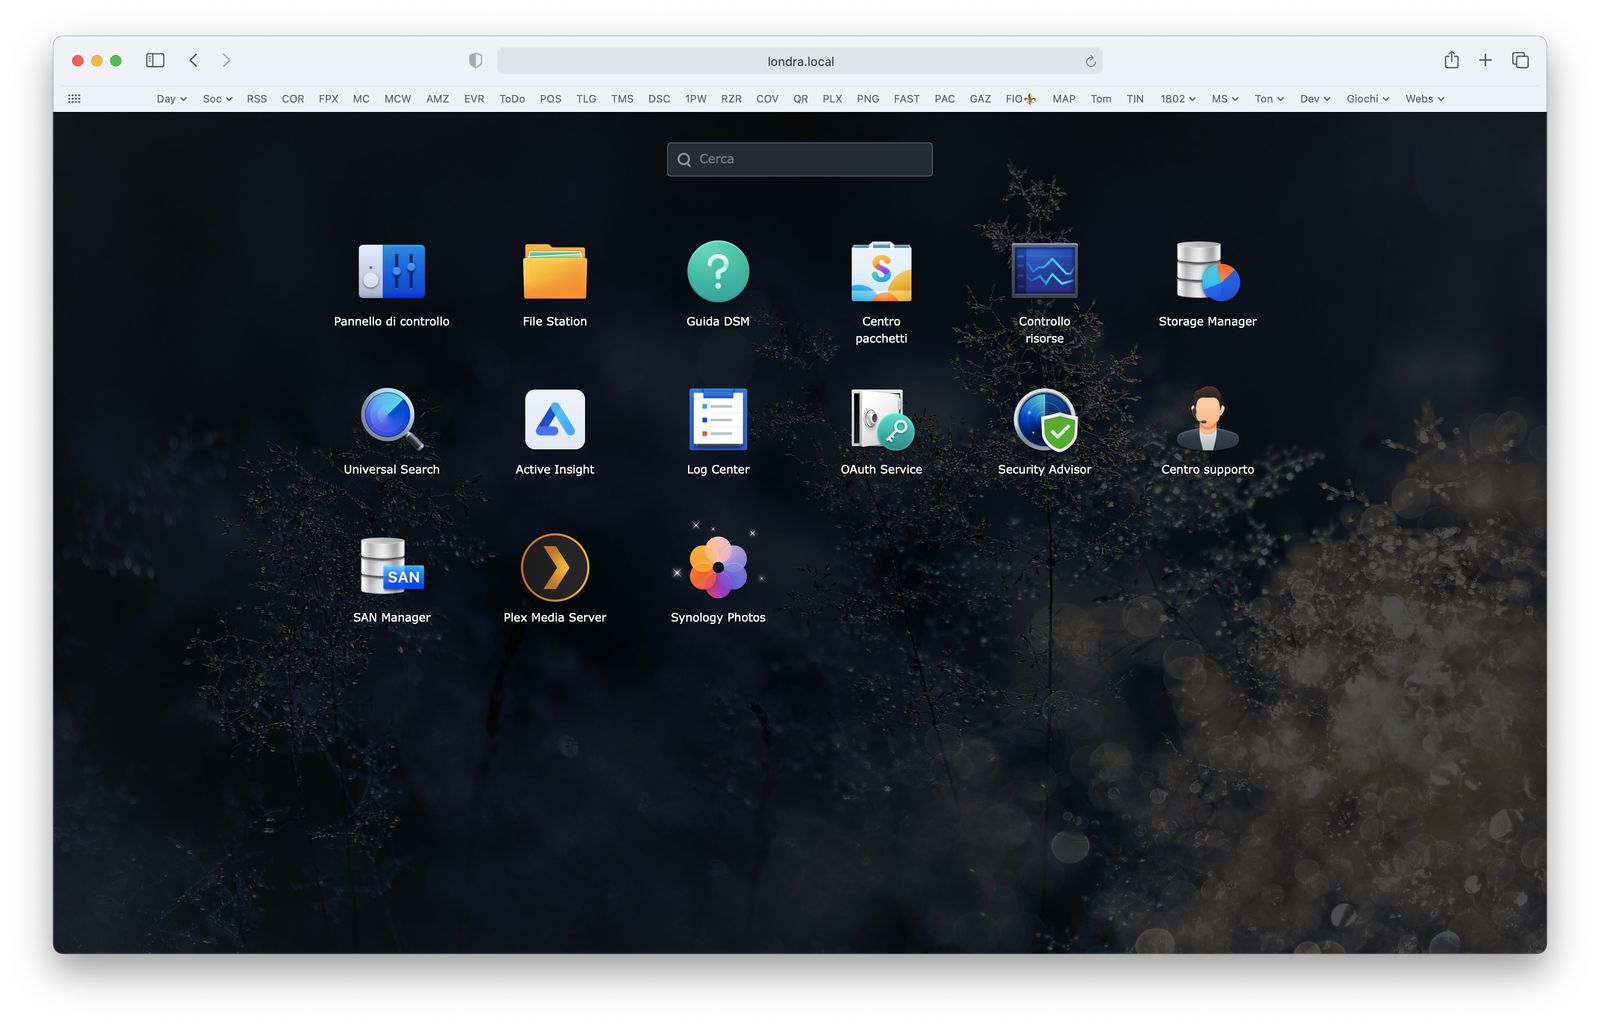Screen dimensions: 1600x1024
Task: Expand the 1802 bookmarks folder
Action: (1178, 99)
